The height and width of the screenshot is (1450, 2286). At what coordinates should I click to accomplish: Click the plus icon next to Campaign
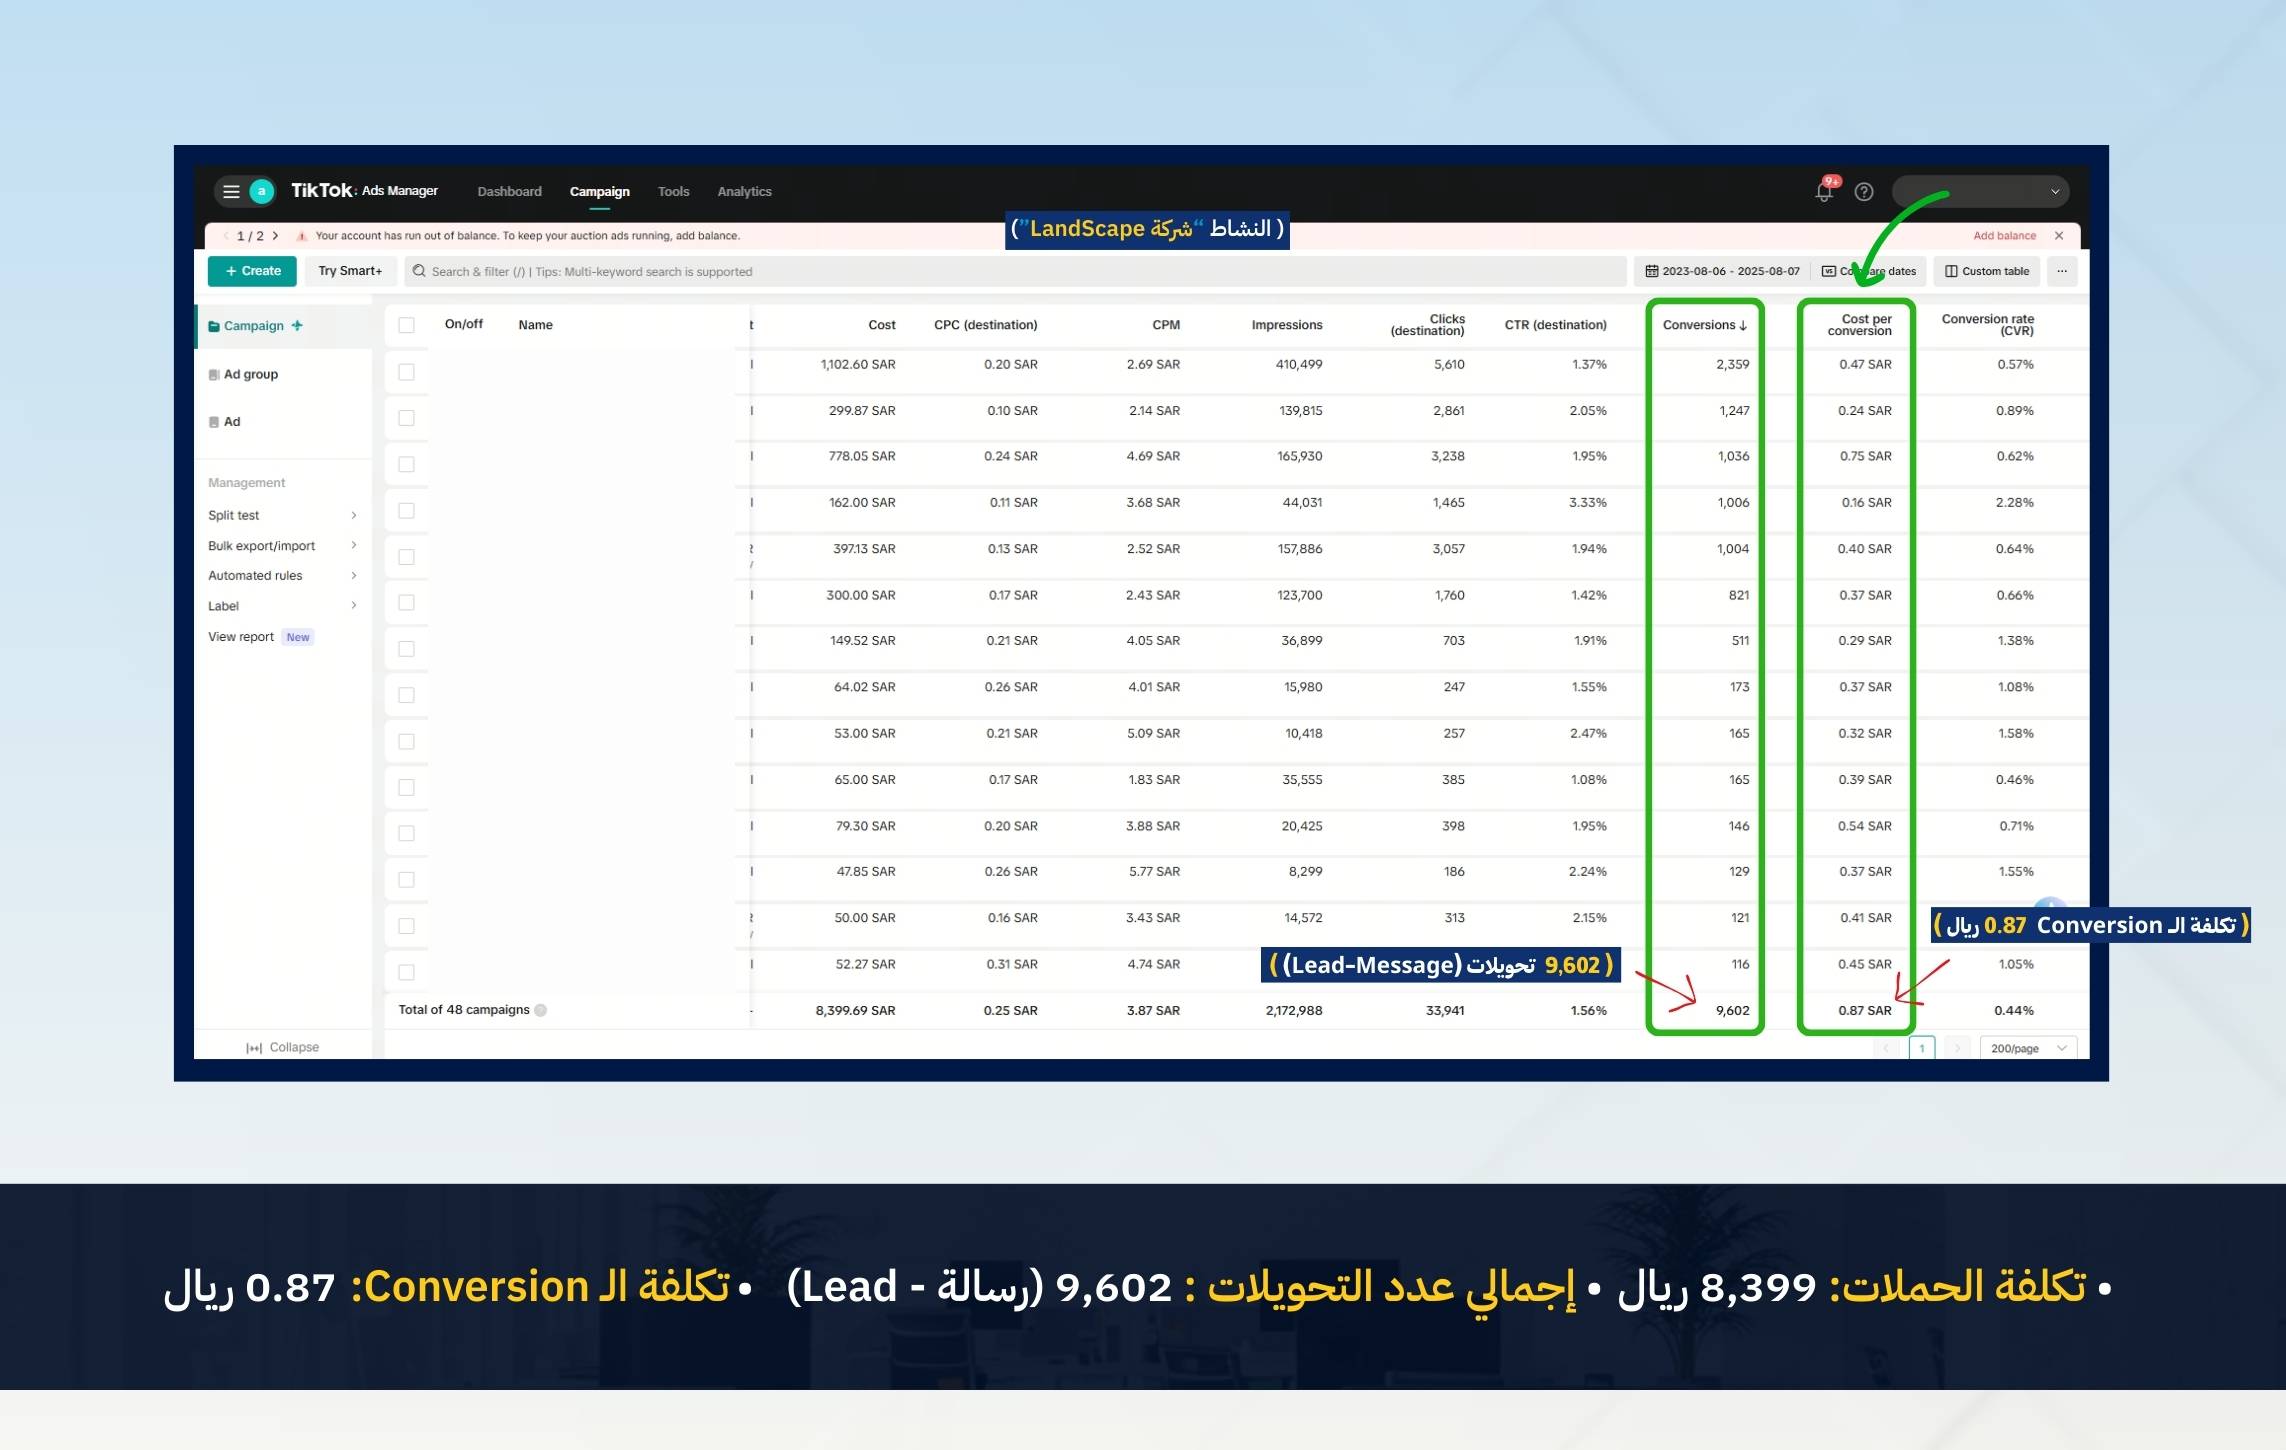pos(297,326)
